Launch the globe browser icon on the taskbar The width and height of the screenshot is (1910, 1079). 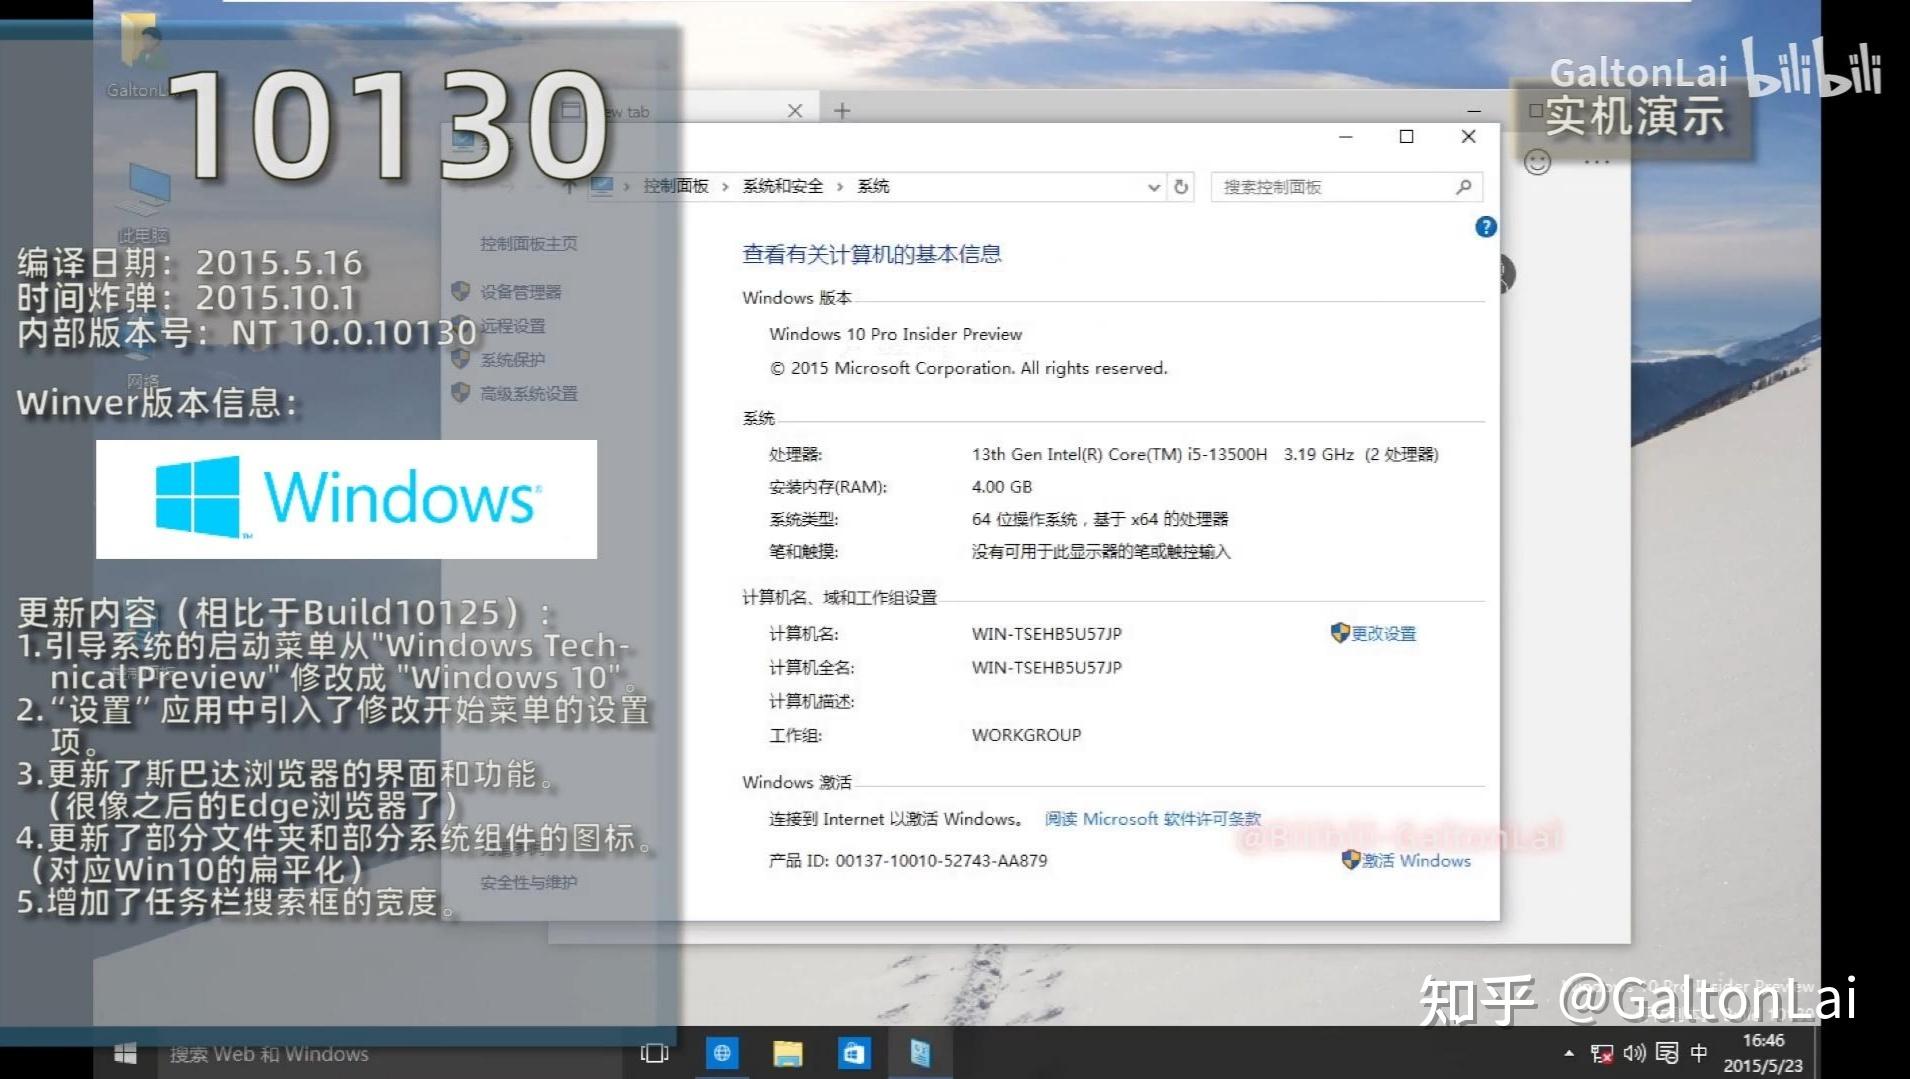(722, 1053)
